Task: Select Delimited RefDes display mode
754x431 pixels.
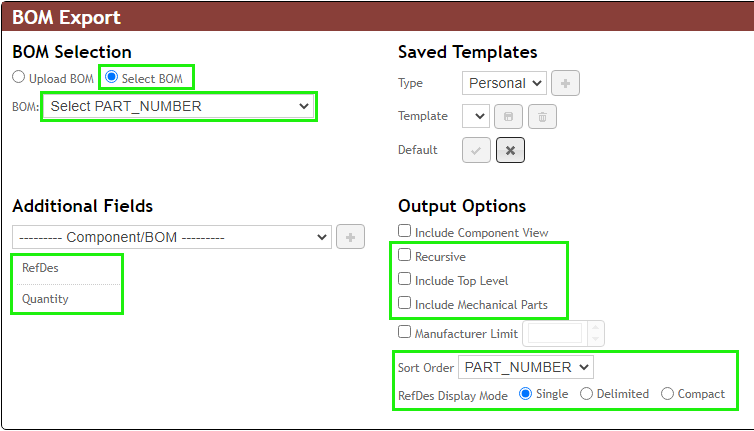Action: tap(586, 394)
